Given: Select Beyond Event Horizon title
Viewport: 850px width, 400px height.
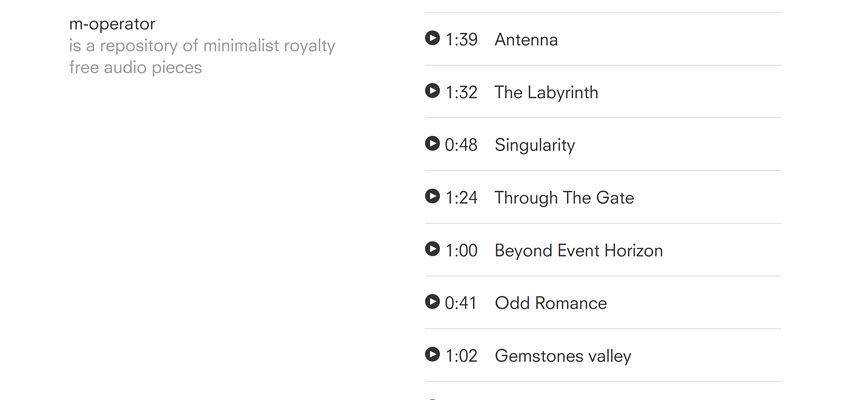Looking at the screenshot, I should (578, 251).
